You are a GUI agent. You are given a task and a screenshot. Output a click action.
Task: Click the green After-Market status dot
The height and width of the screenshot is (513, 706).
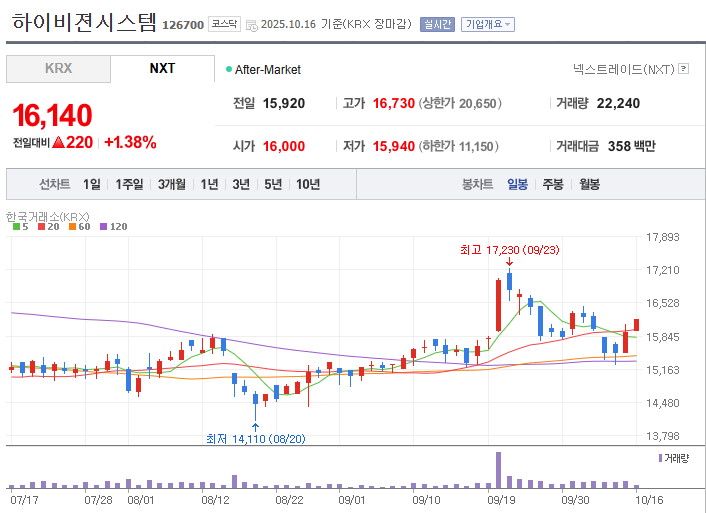coord(229,69)
